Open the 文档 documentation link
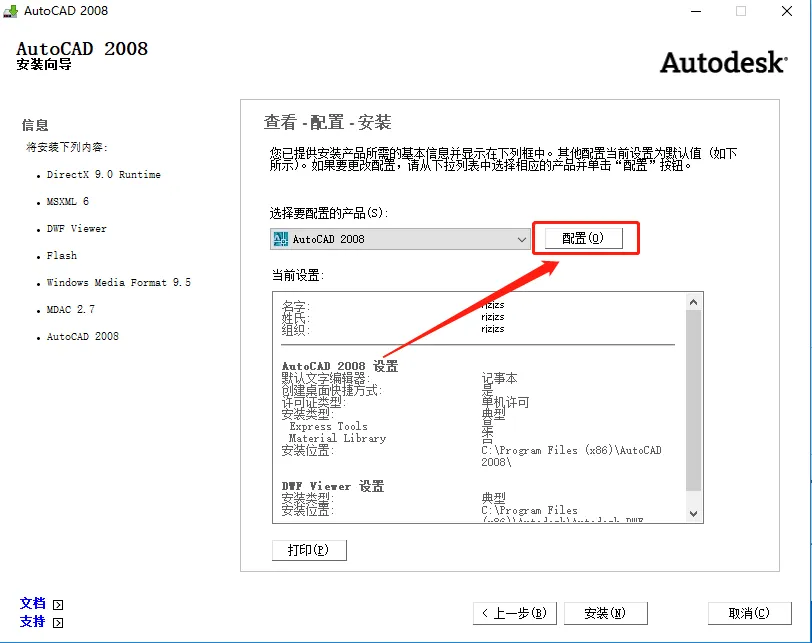This screenshot has width=812, height=643. 33,603
